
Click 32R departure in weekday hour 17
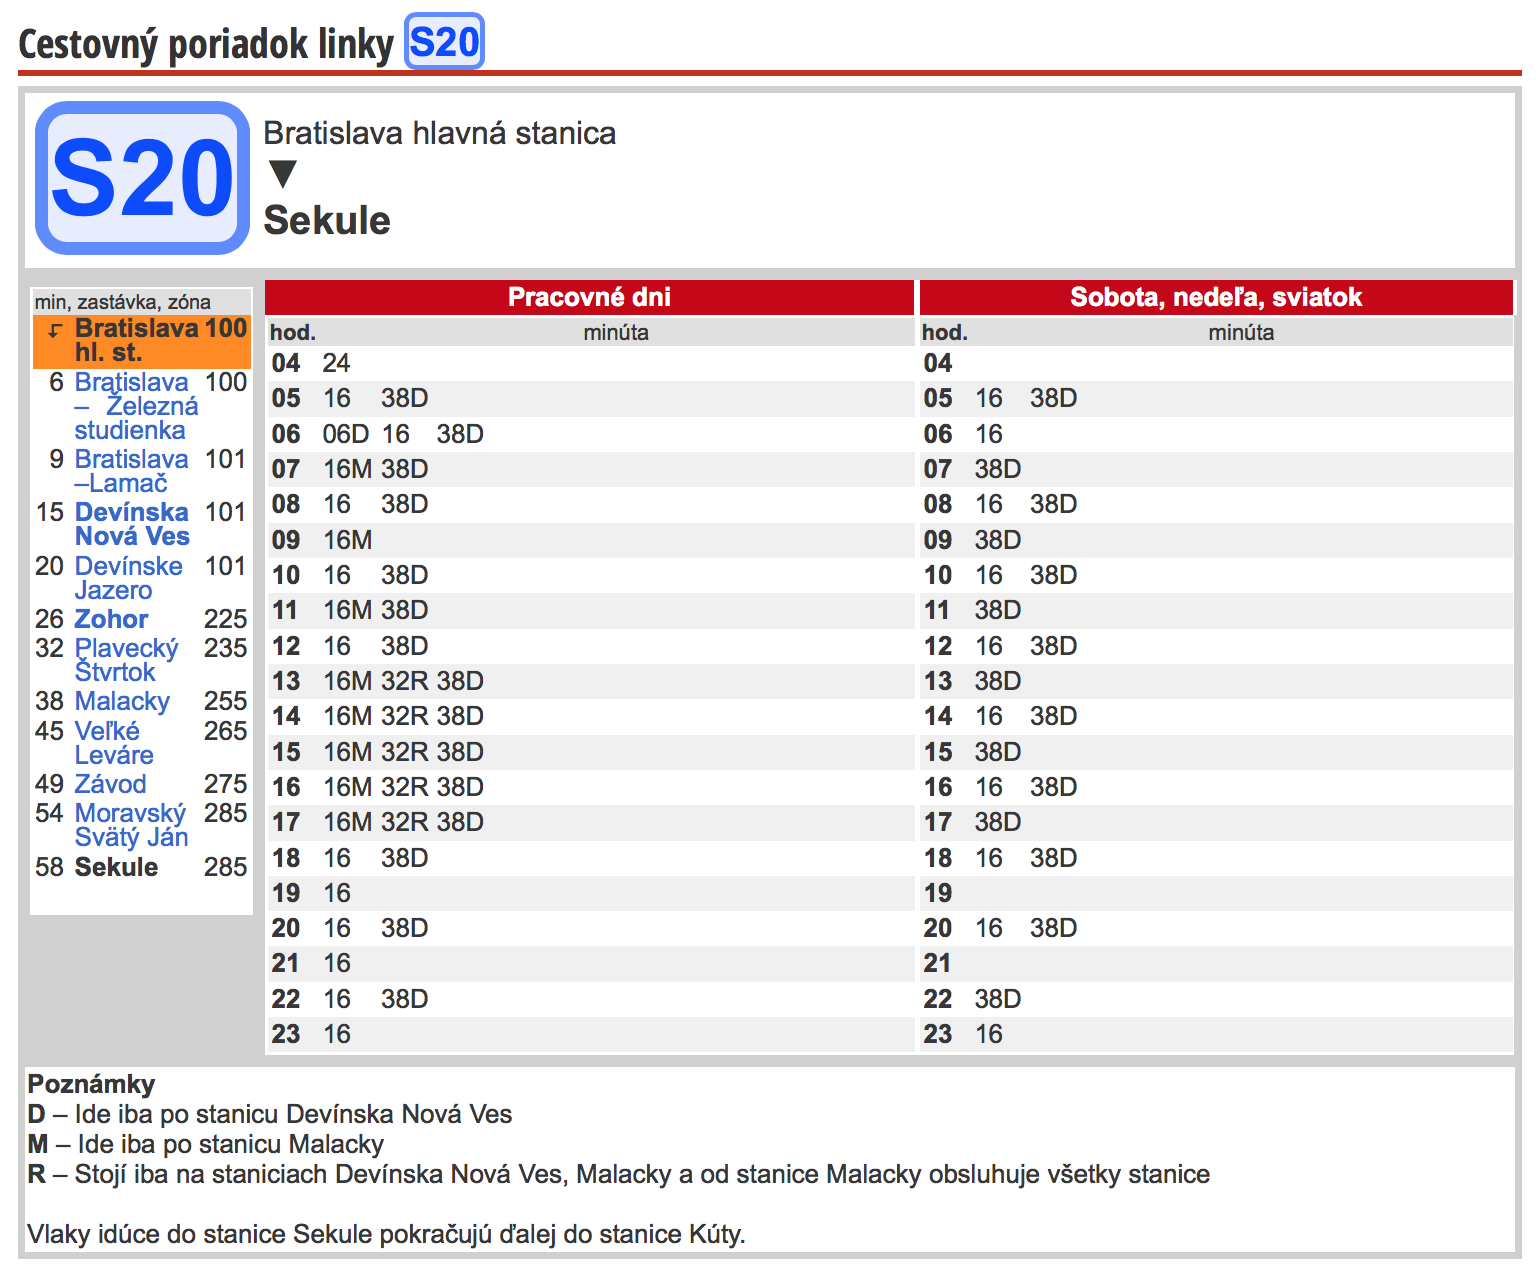click(x=405, y=822)
